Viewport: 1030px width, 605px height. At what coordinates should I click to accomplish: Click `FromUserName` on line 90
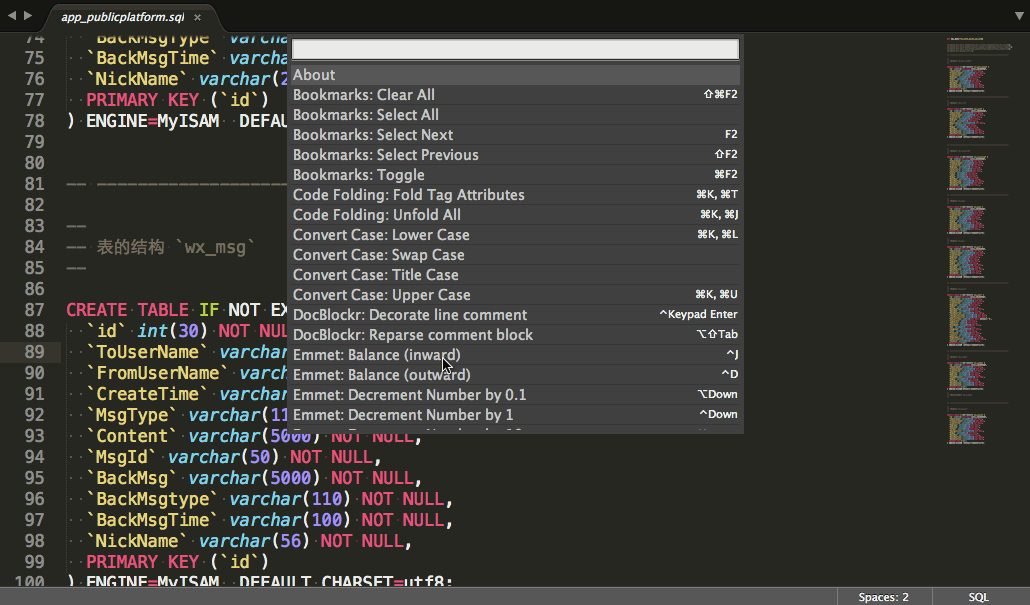tap(158, 373)
